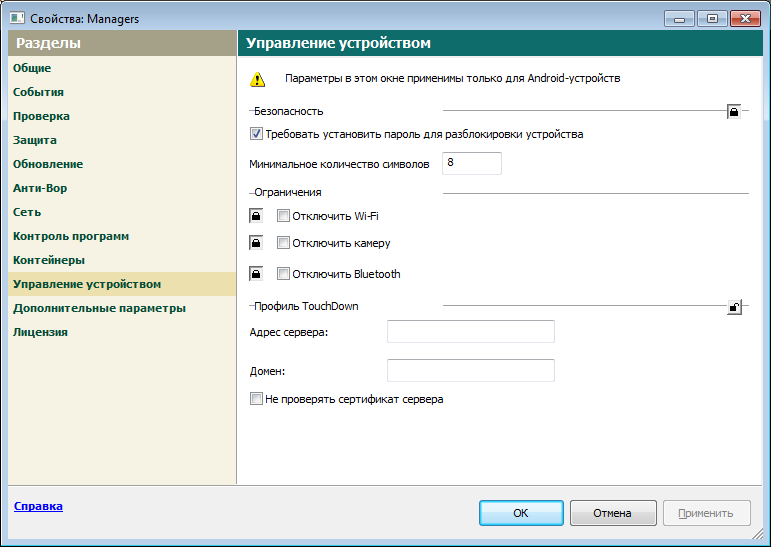Enable the Отключить камеру checkbox
Viewport: 771px width, 547px height.
283,243
